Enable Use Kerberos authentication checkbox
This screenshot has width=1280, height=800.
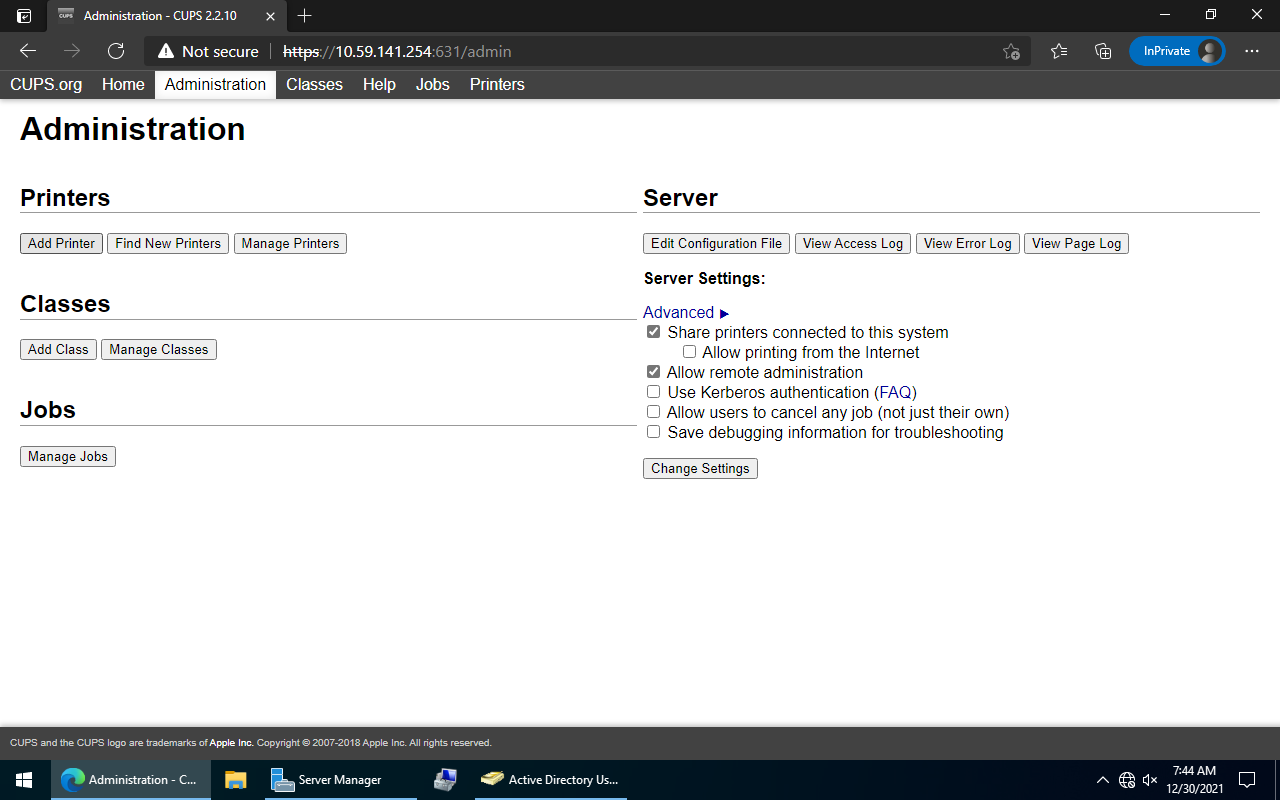click(x=654, y=392)
